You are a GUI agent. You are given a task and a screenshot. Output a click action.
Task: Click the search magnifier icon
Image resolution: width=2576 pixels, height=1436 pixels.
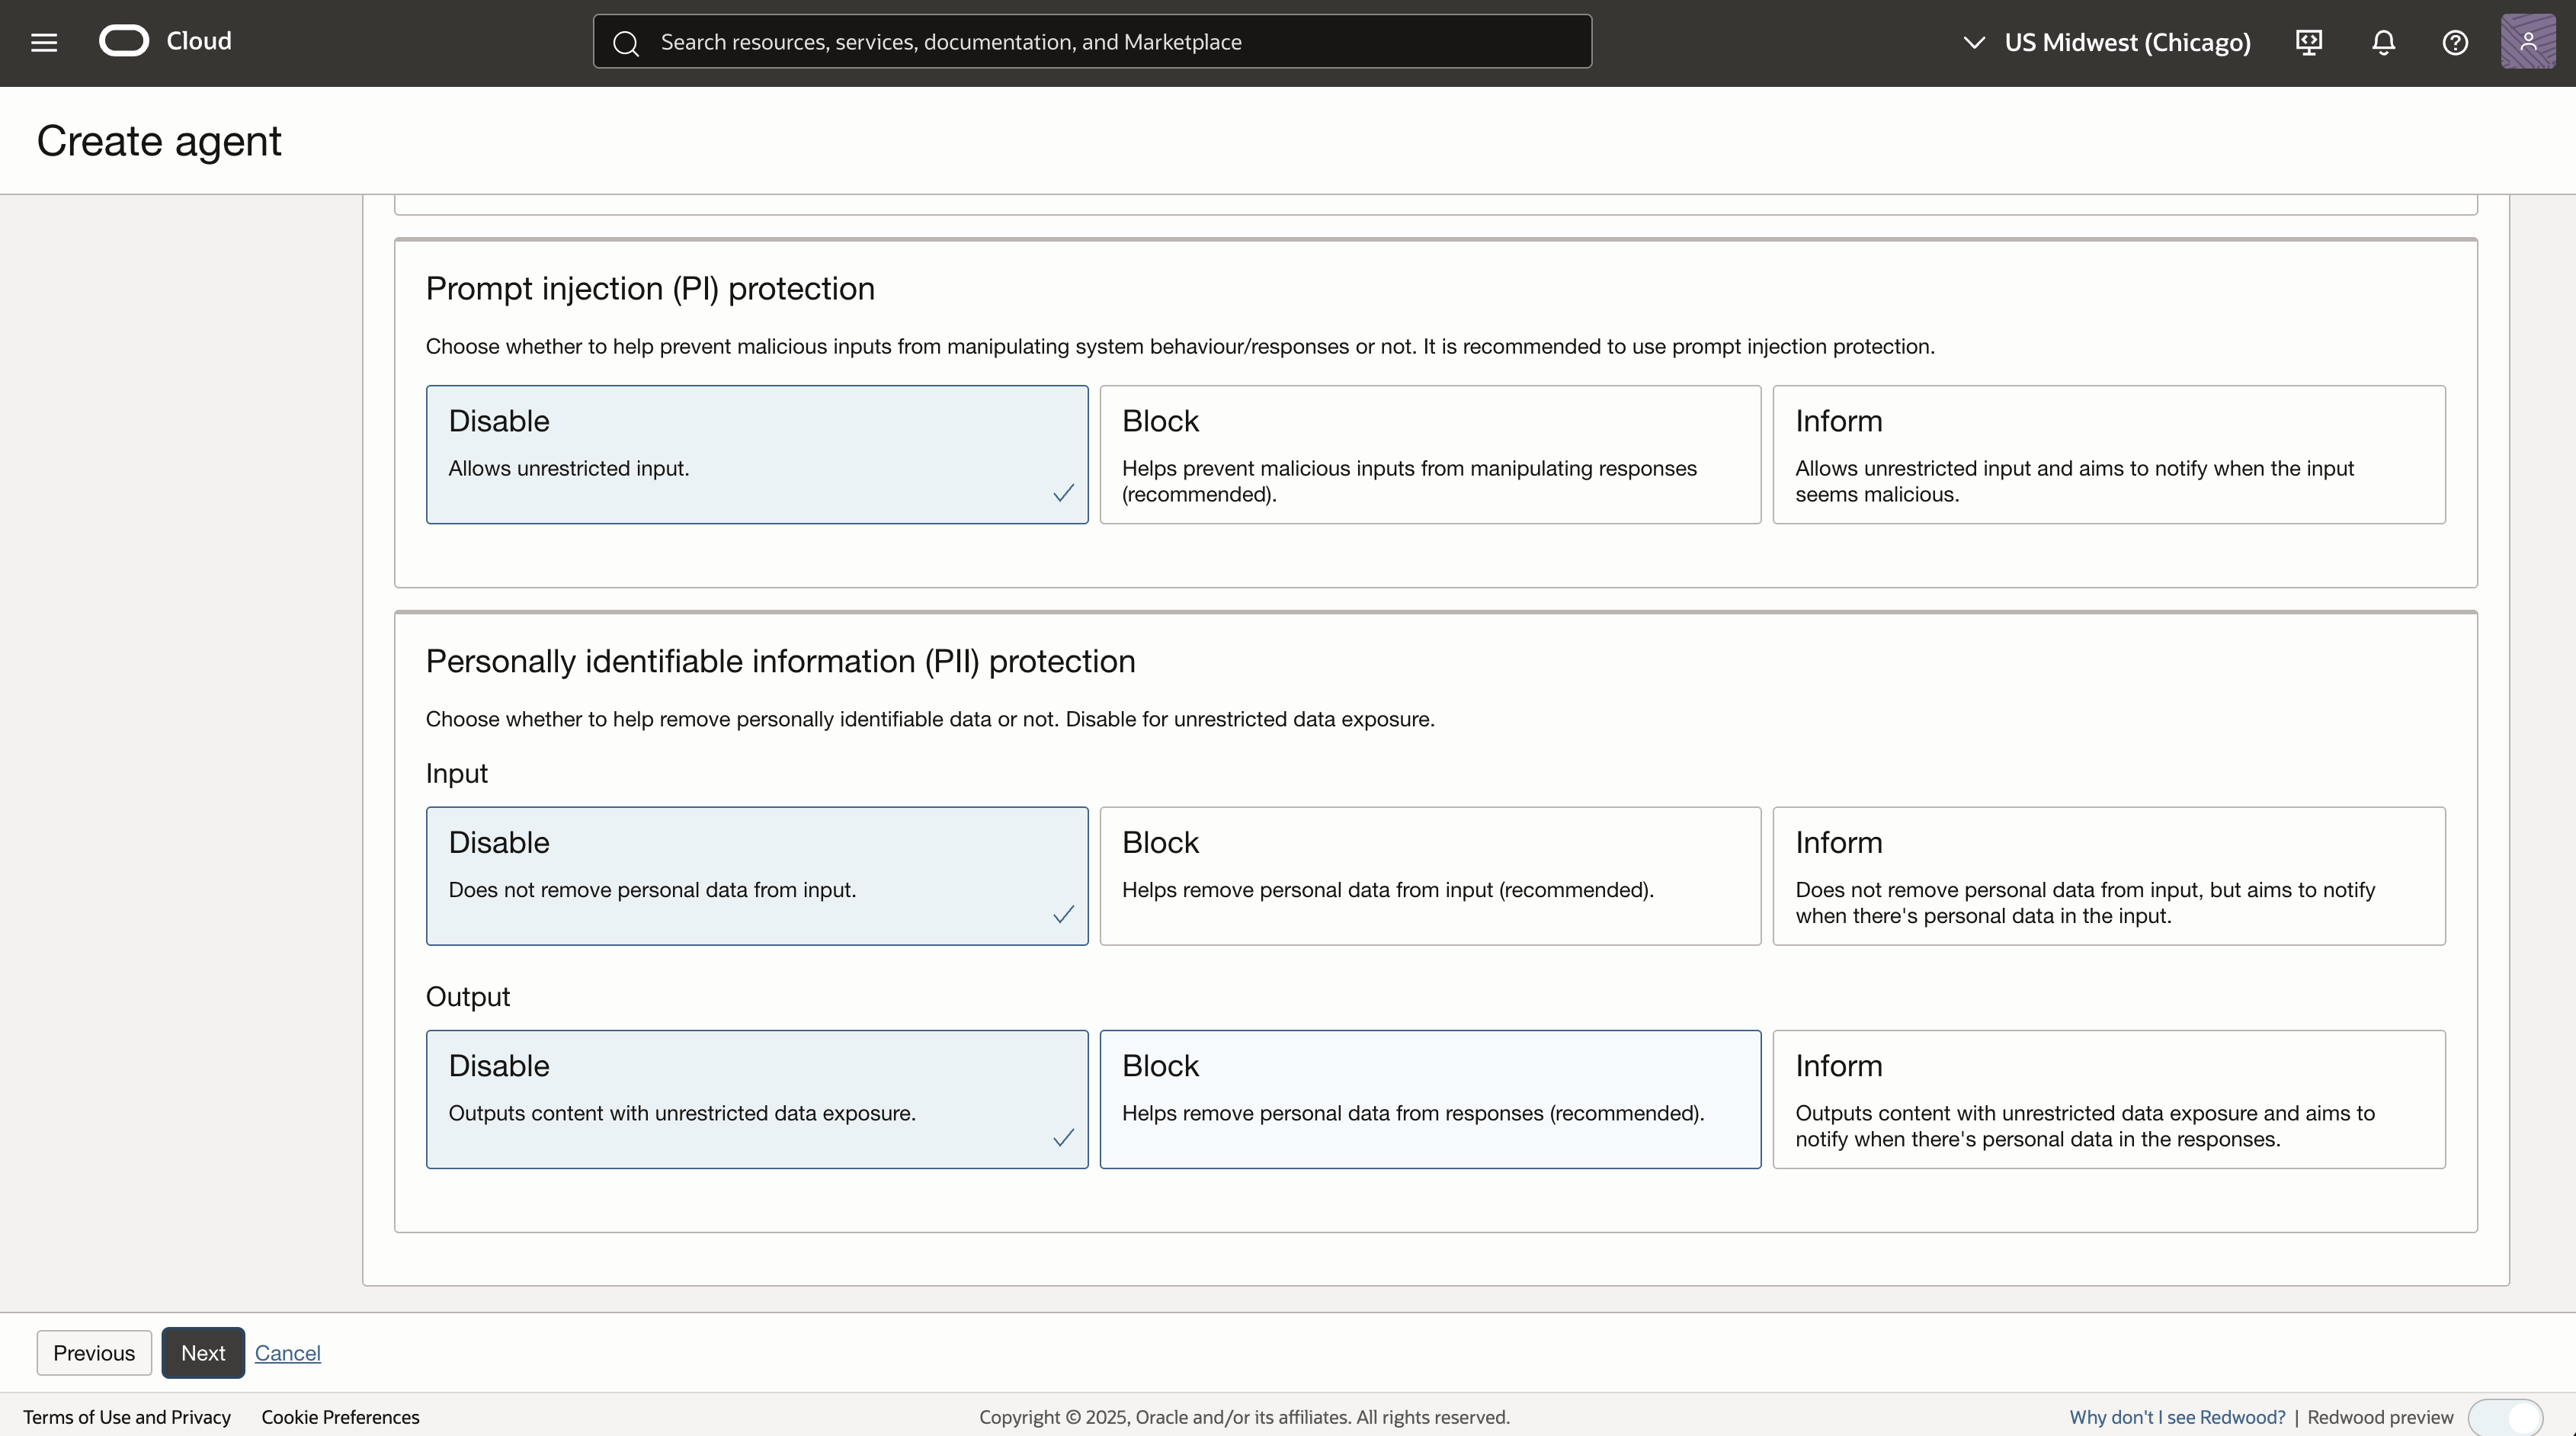(626, 43)
